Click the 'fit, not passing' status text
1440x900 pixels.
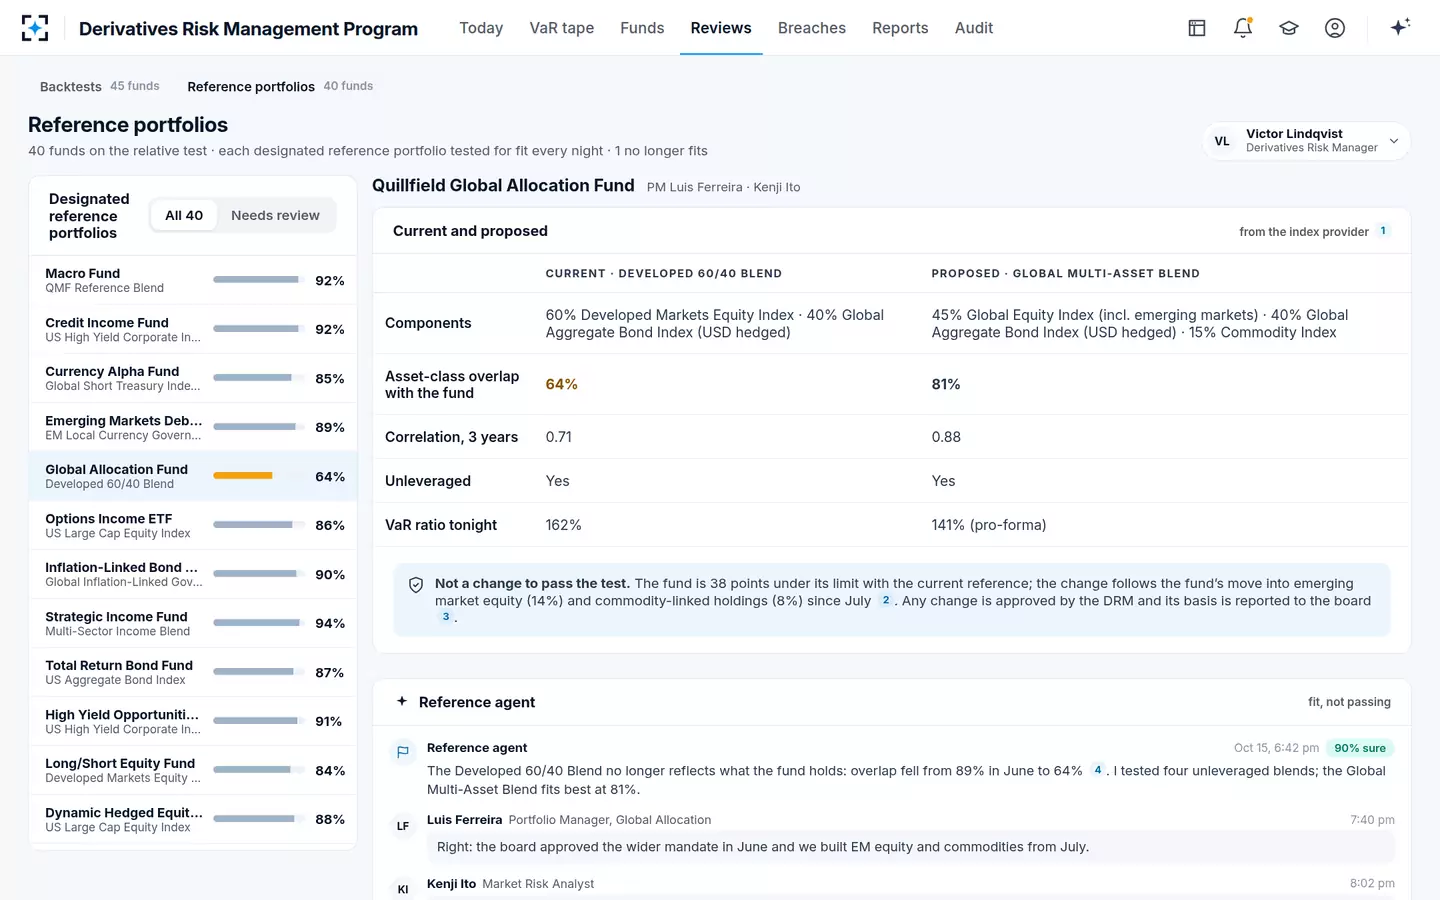click(1349, 702)
